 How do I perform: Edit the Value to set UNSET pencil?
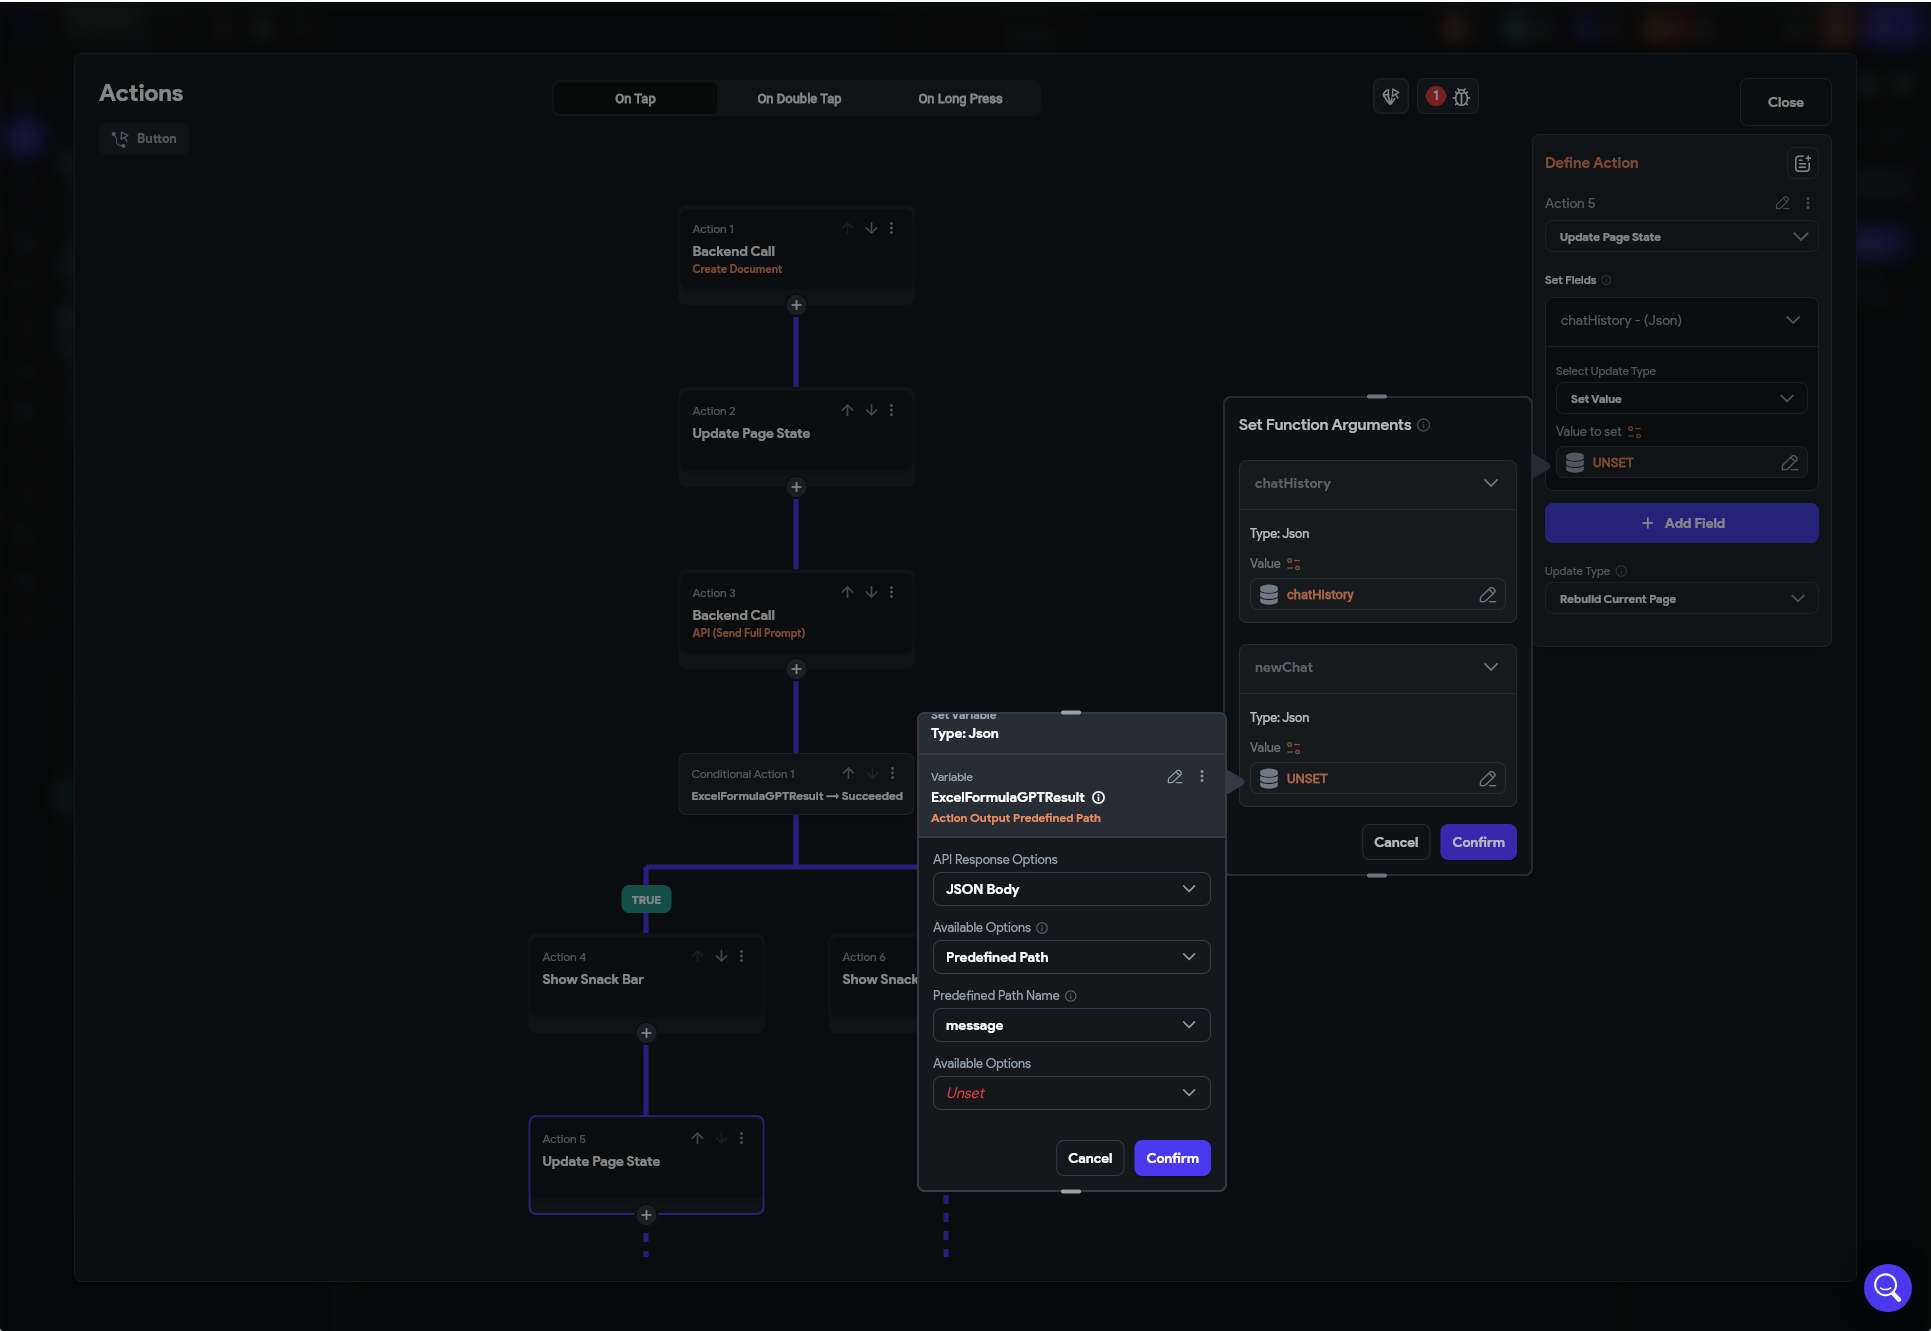1789,463
